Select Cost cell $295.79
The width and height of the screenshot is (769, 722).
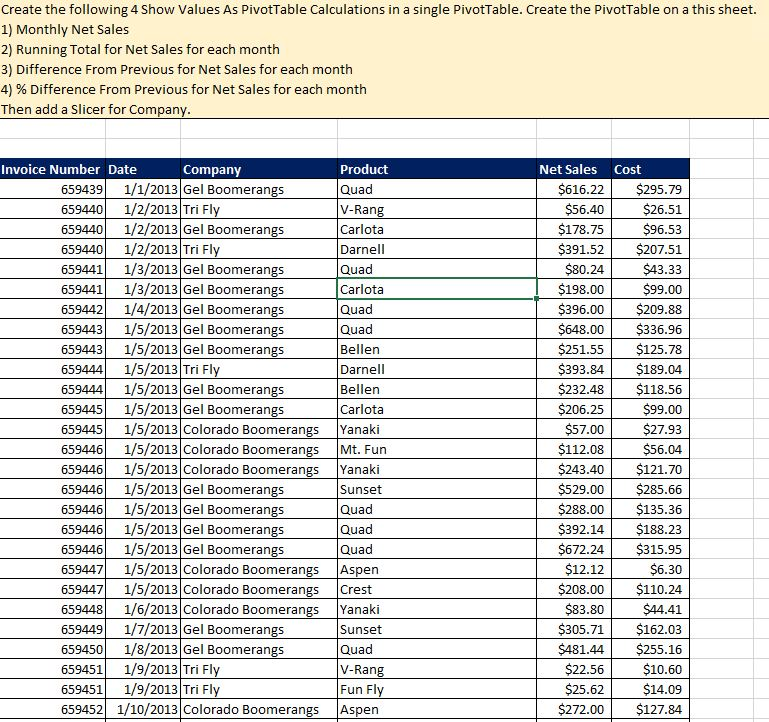coord(650,189)
